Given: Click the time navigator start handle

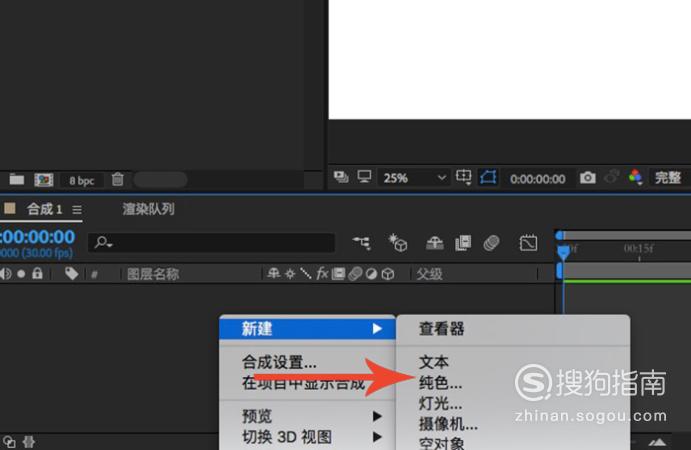Looking at the screenshot, I should pos(560,236).
